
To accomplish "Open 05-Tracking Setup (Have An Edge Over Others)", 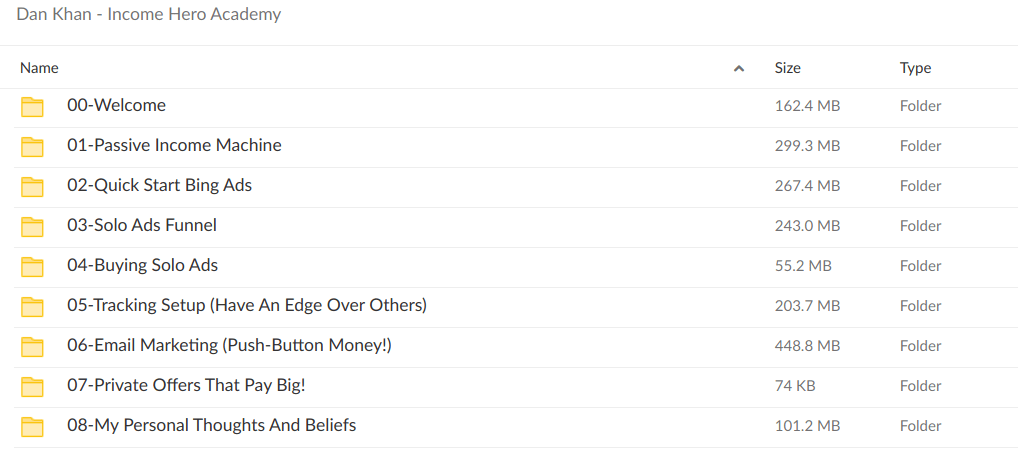I will click(x=247, y=305).
